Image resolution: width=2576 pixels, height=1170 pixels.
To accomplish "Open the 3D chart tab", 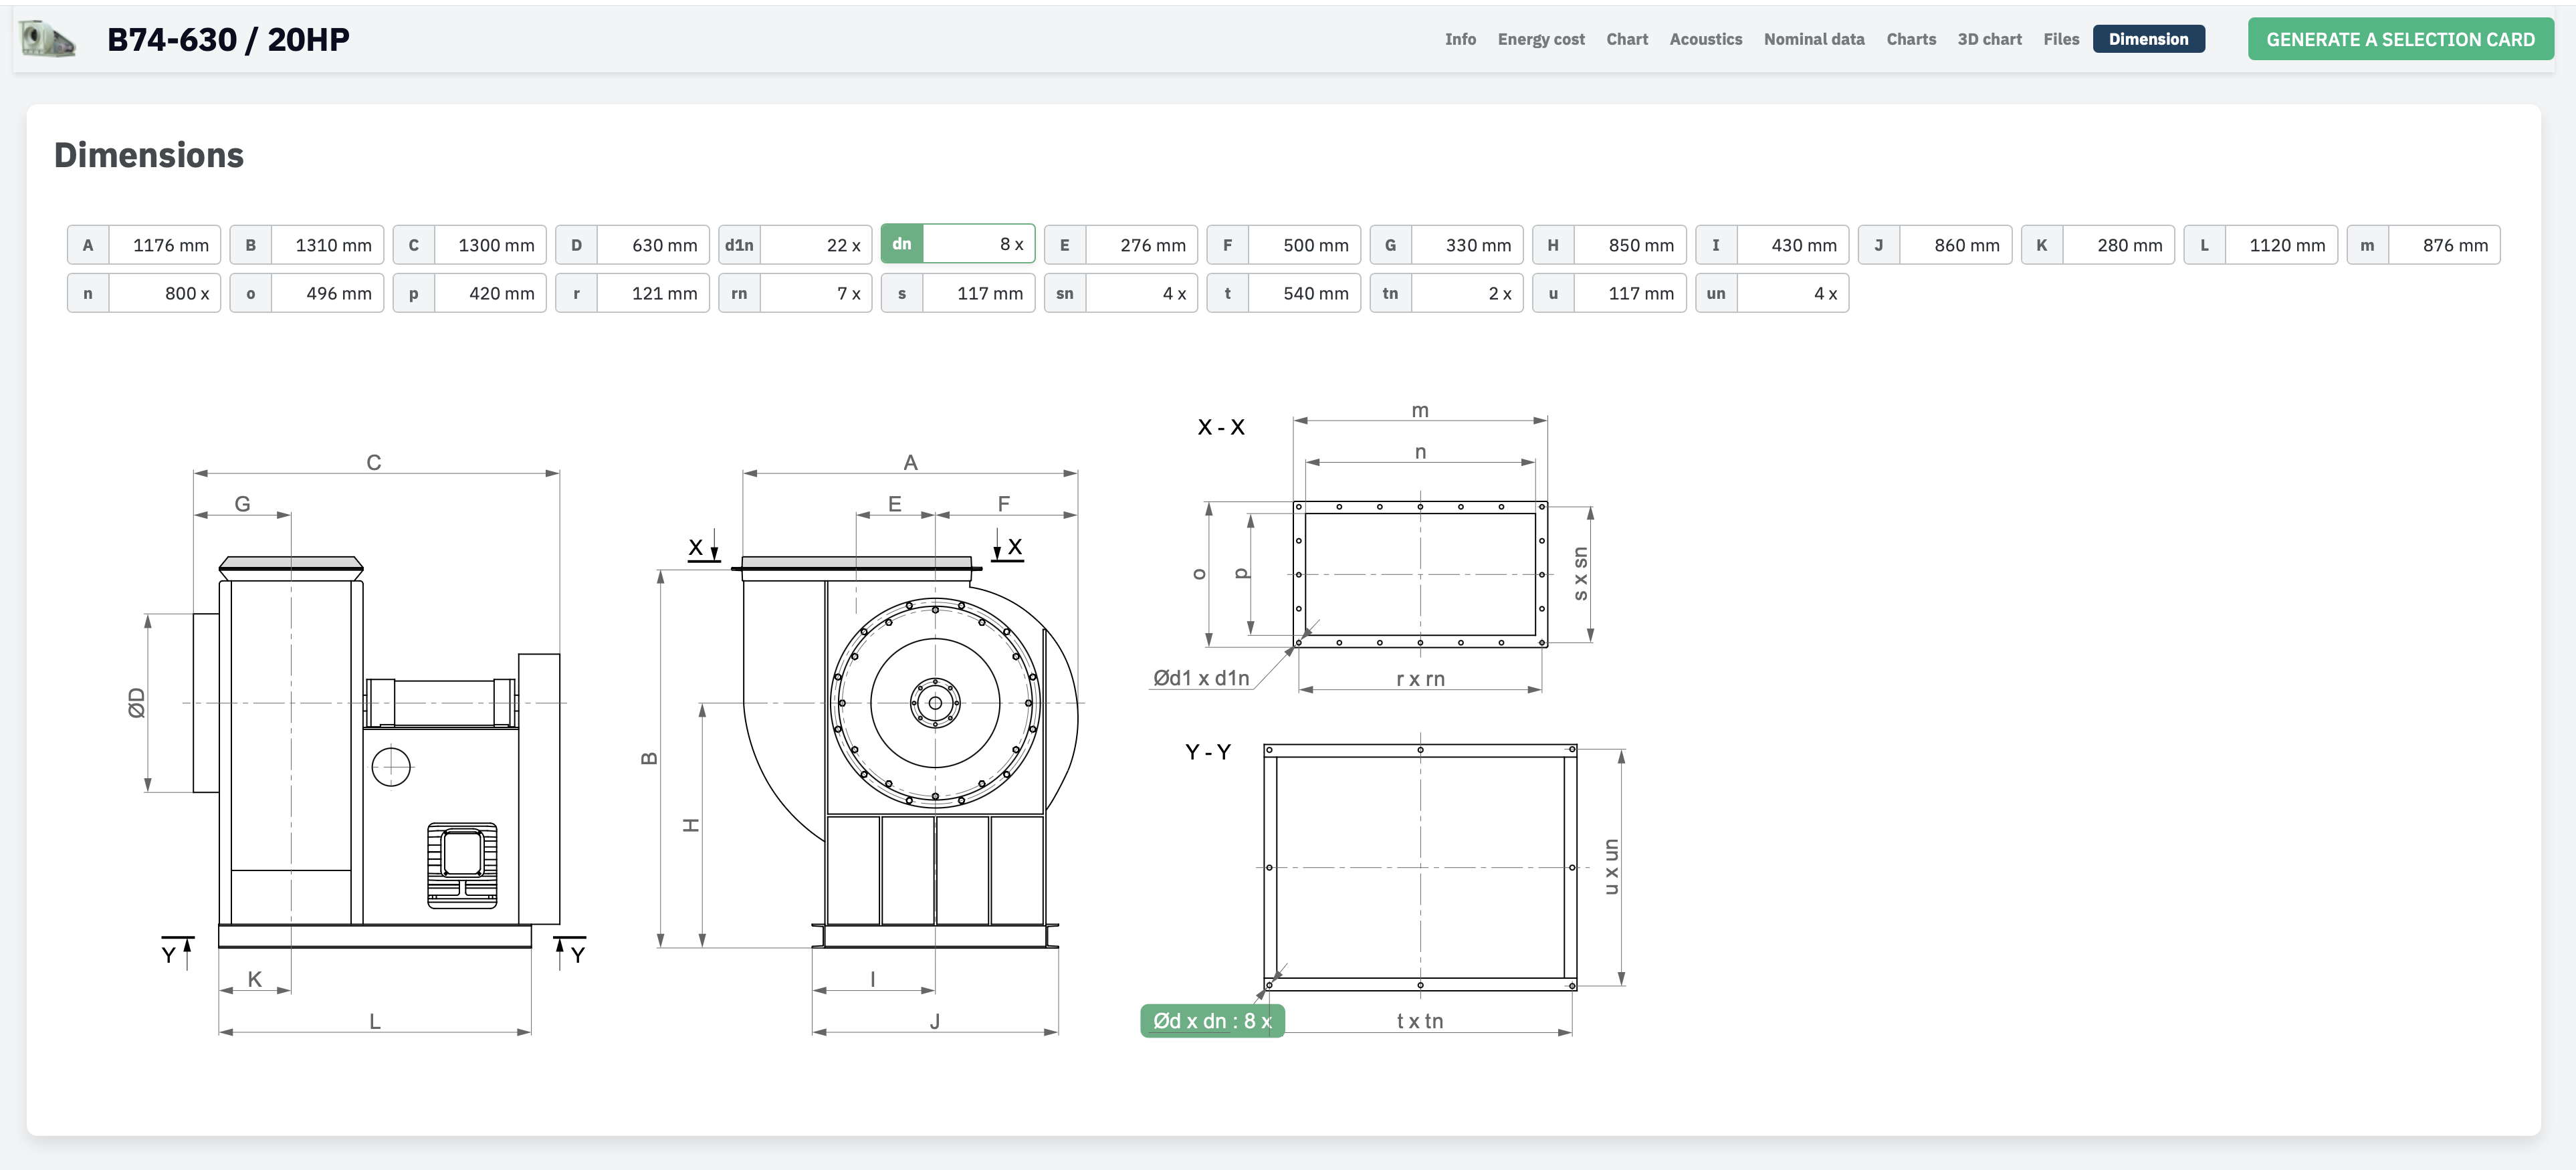I will click(x=1990, y=39).
